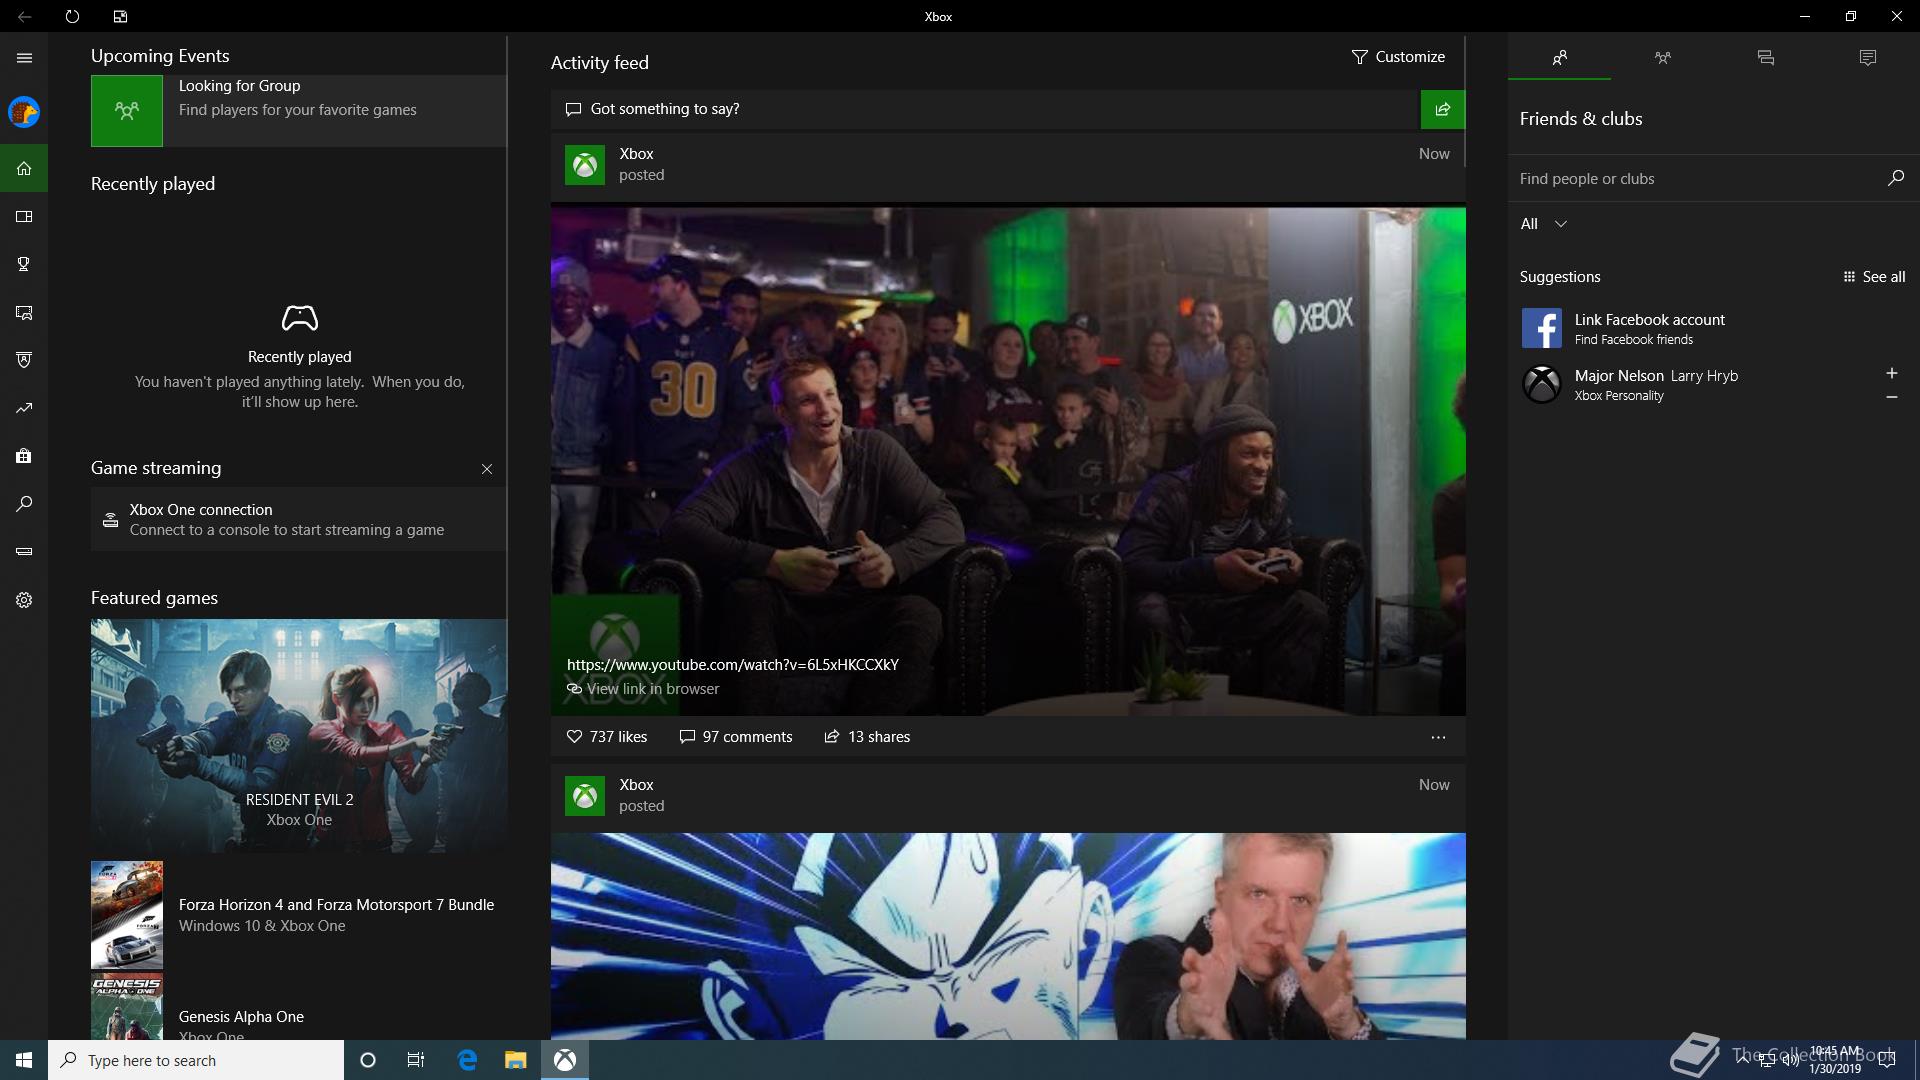1920x1080 pixels.
Task: Click See all suggestions
Action: [x=1874, y=277]
